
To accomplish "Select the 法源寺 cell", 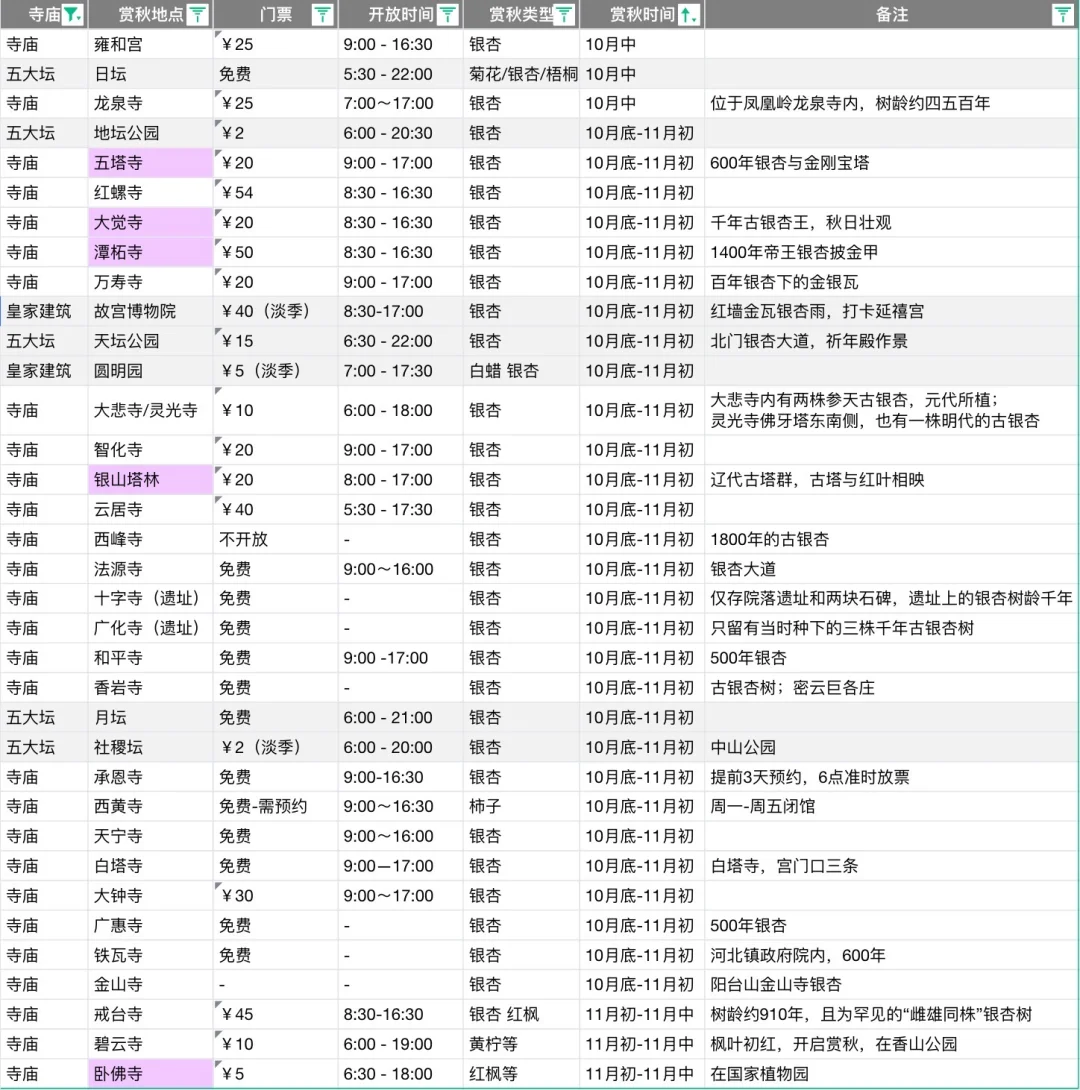I will click(150, 569).
